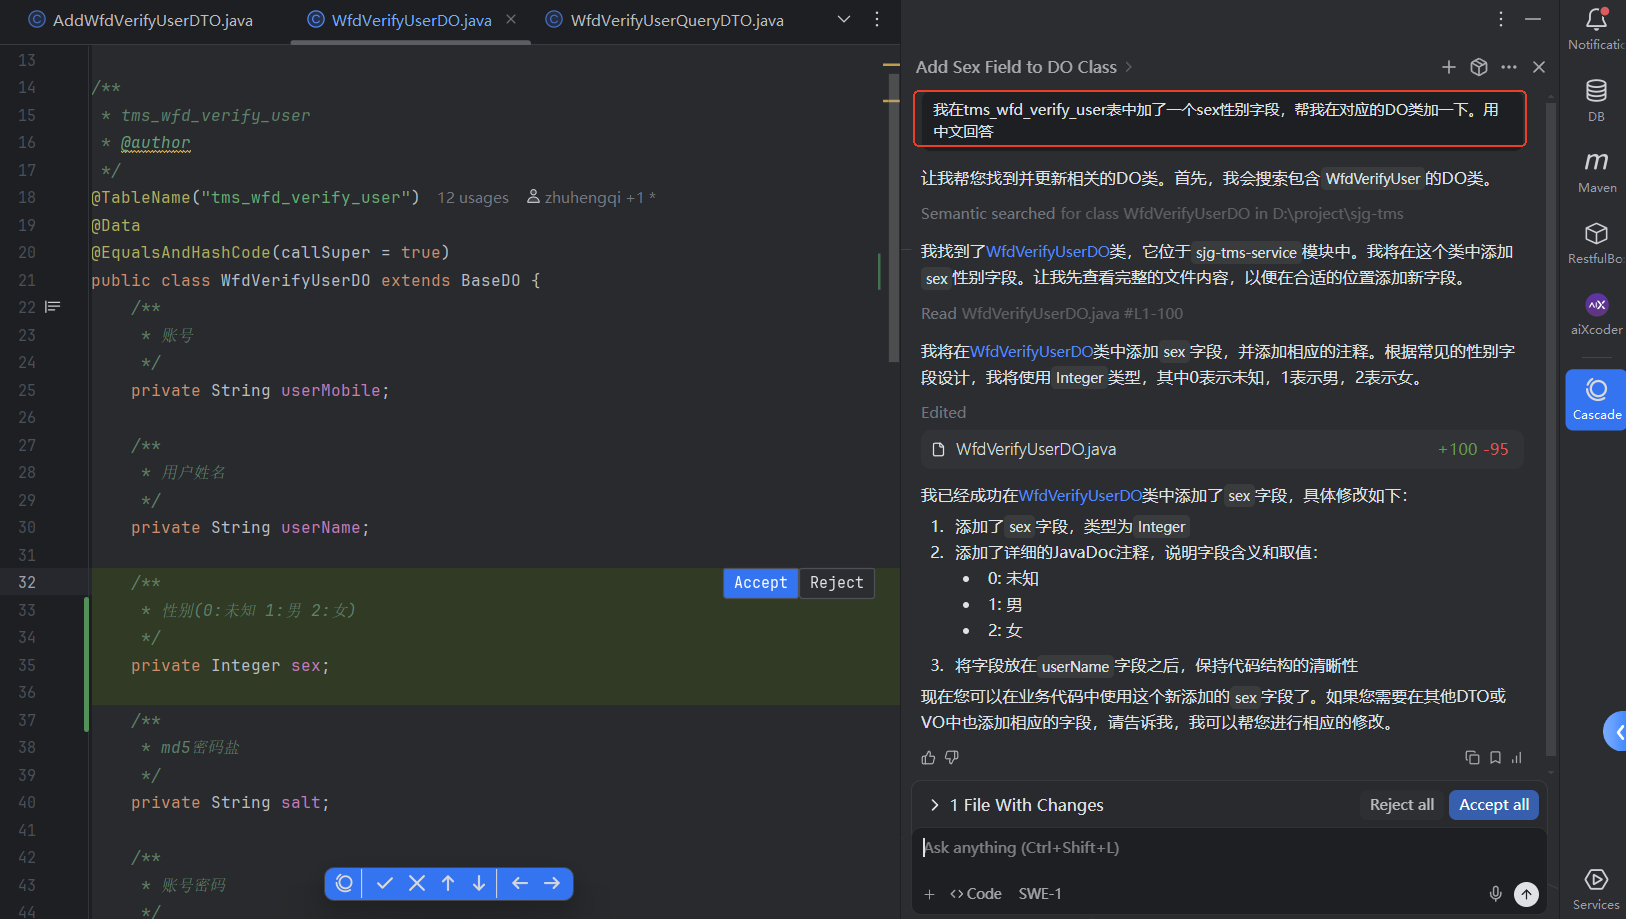Start a new Cascade conversation with plus icon
1626x919 pixels.
(1449, 67)
